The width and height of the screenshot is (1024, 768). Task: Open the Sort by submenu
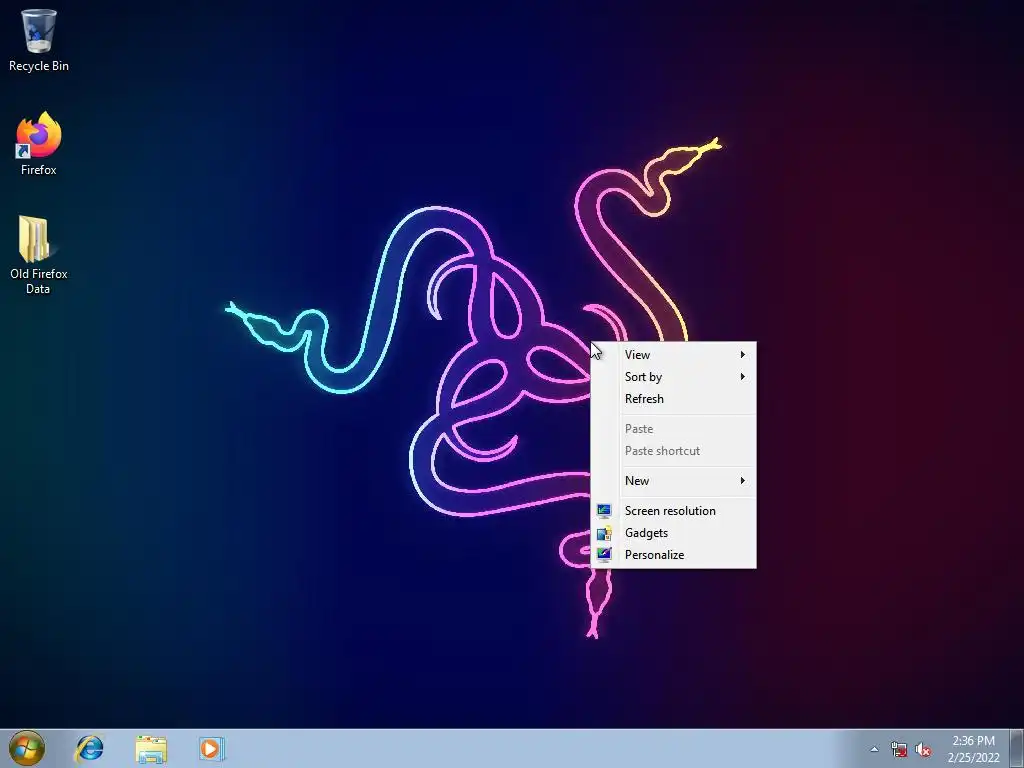pyautogui.click(x=673, y=377)
